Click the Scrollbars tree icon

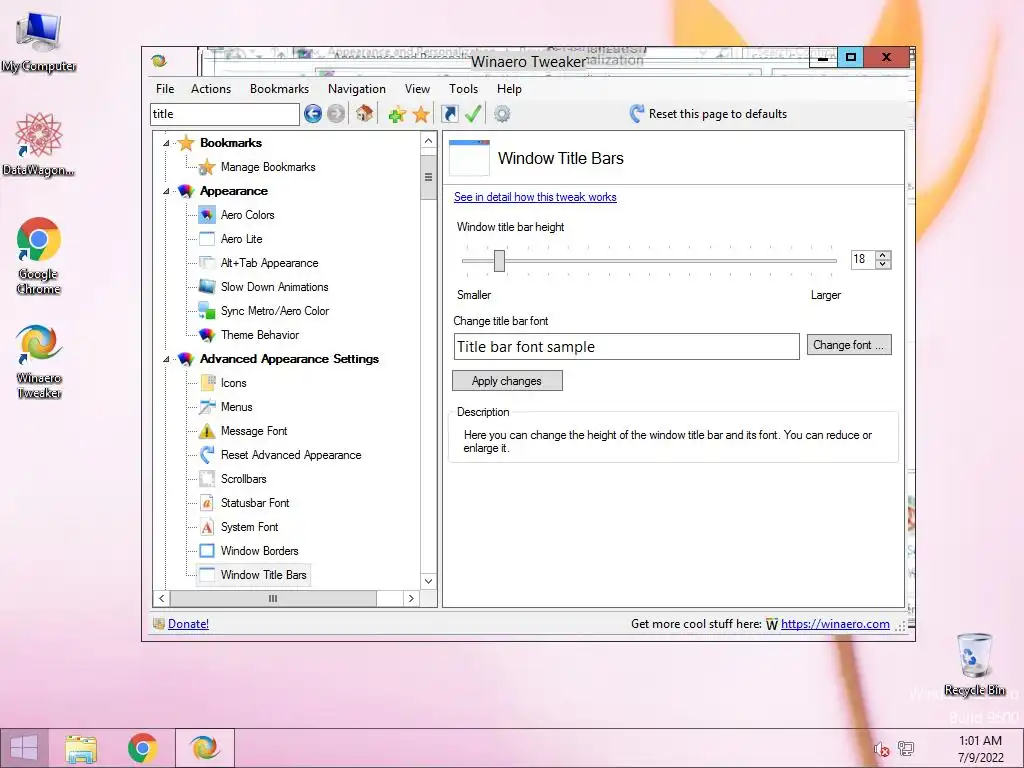tap(207, 479)
